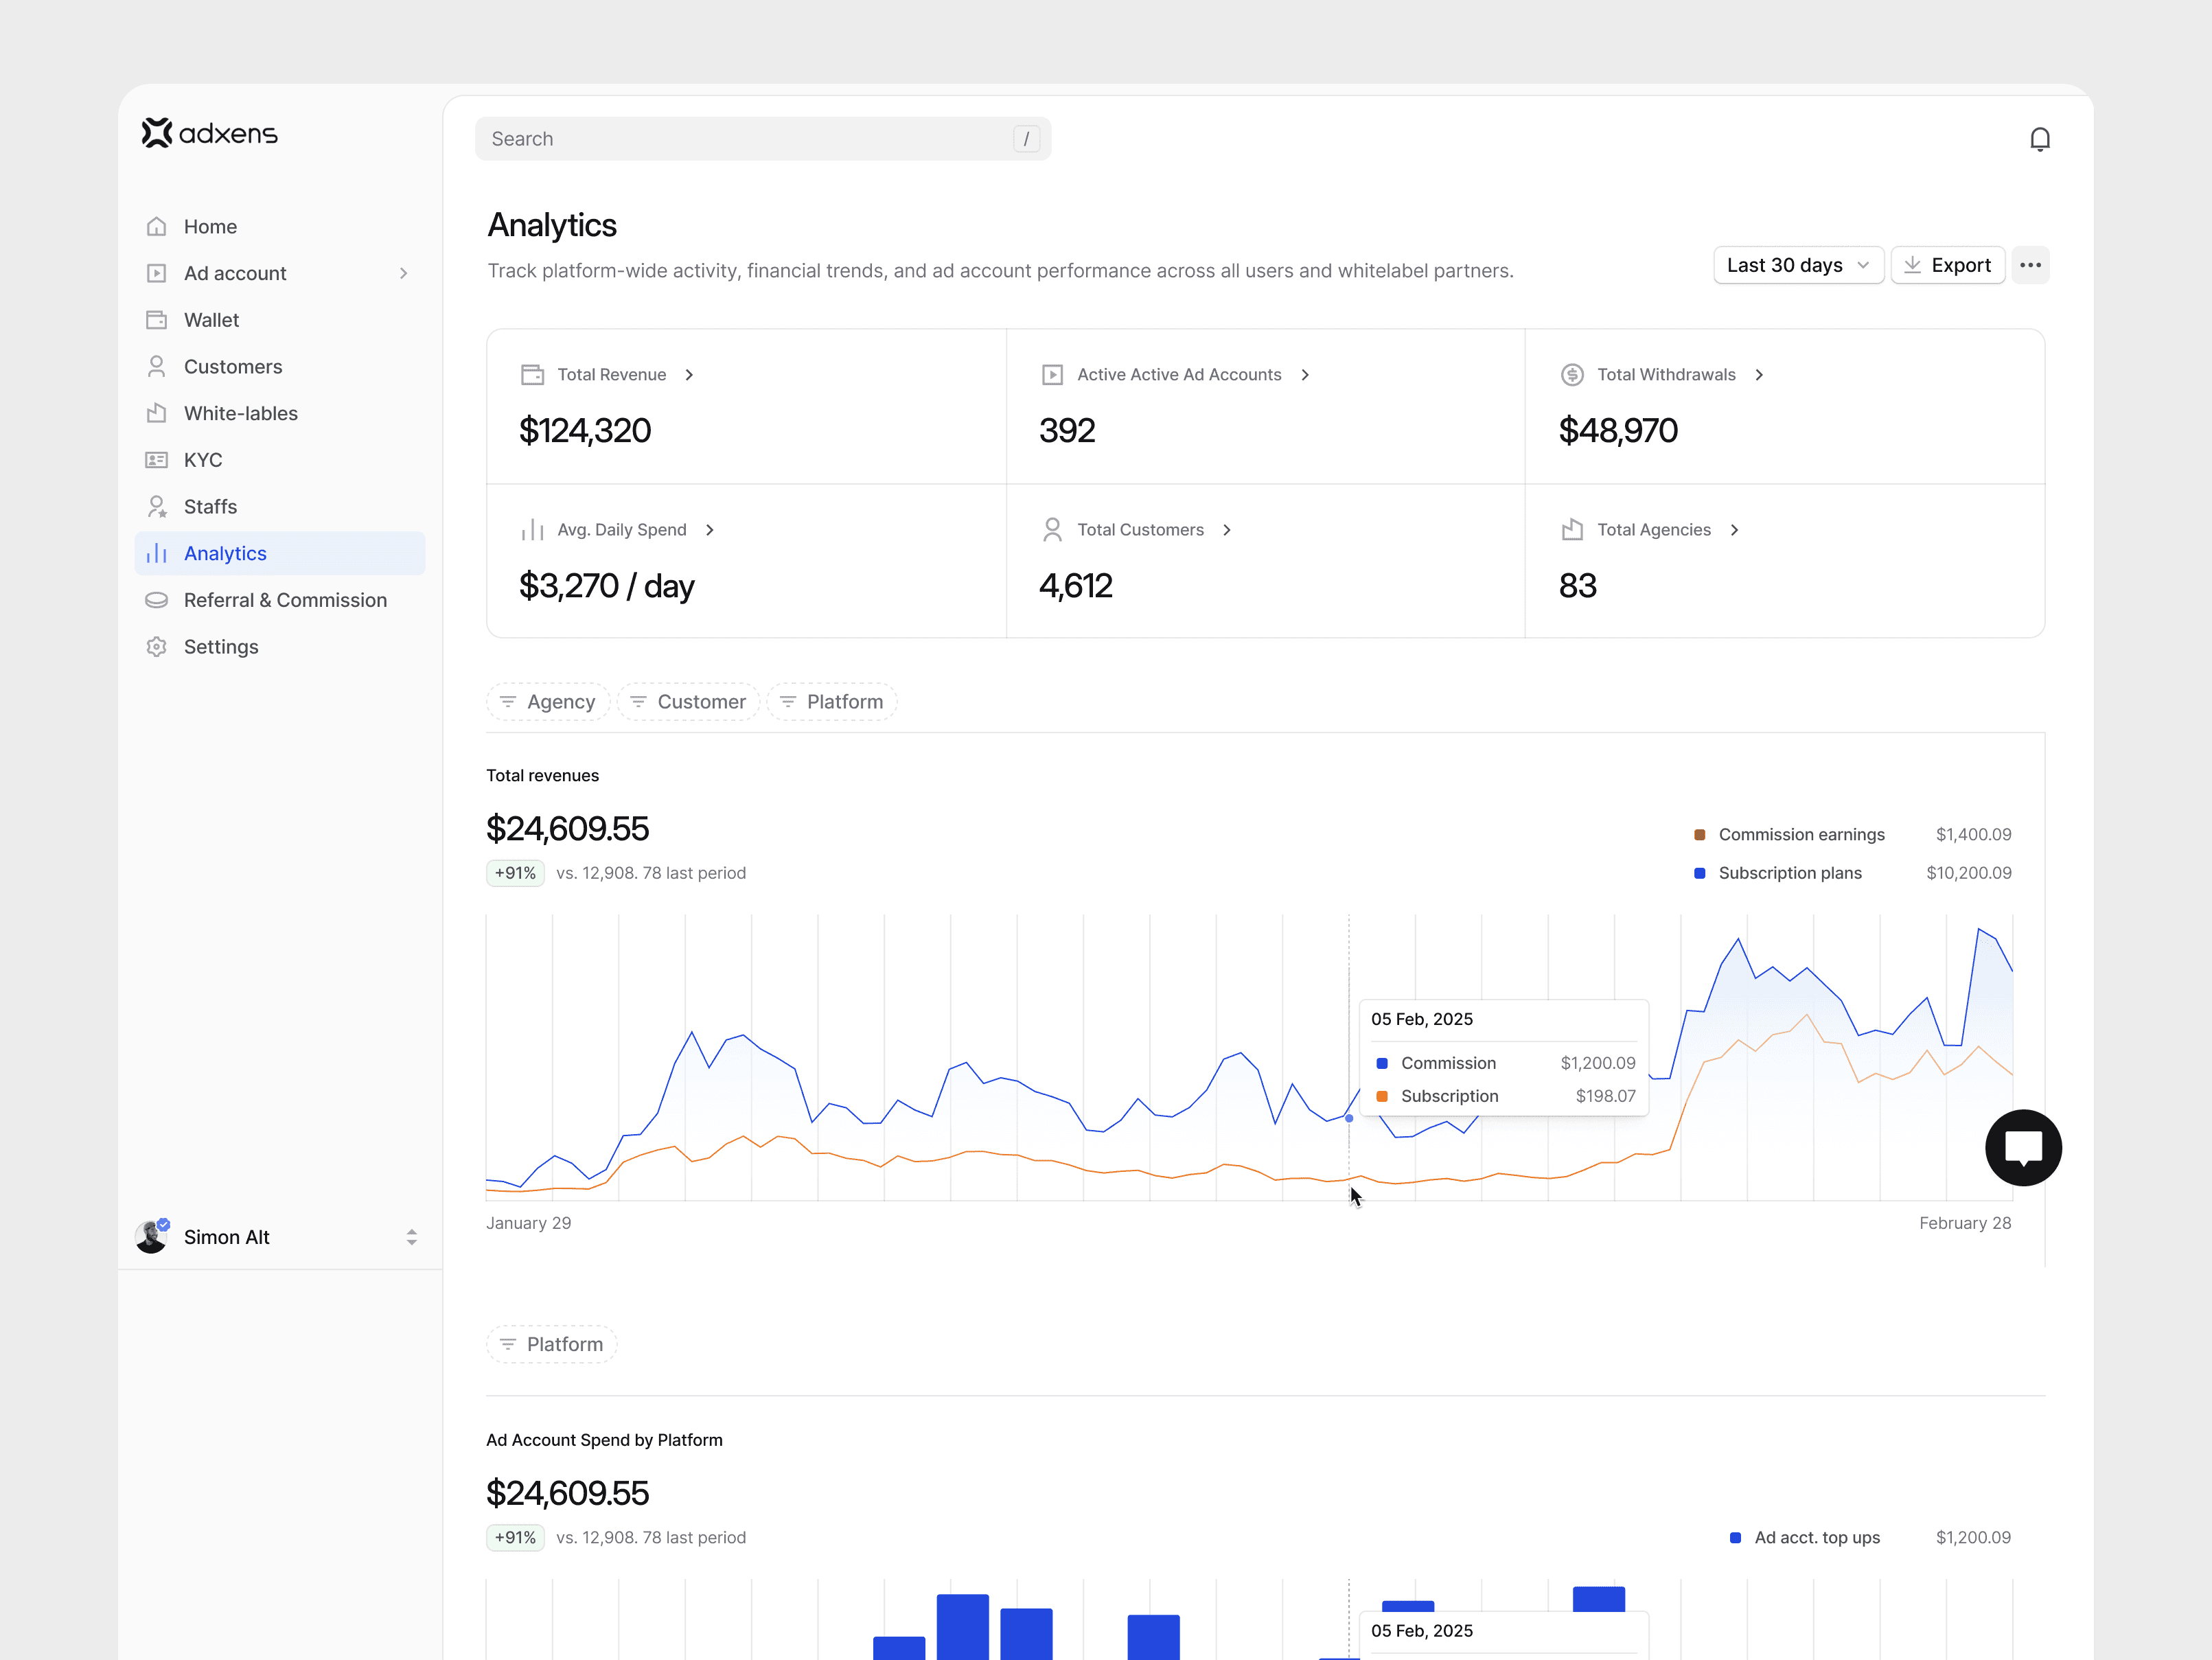
Task: Click the Export button
Action: [1946, 265]
